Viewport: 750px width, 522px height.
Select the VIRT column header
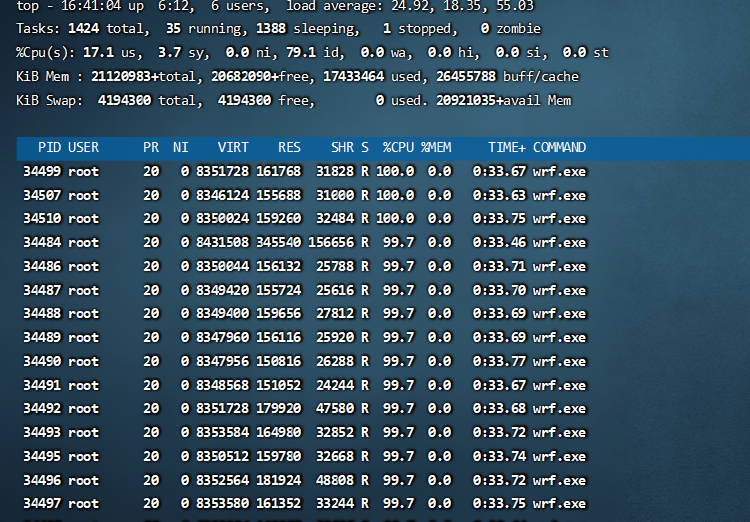click(233, 147)
